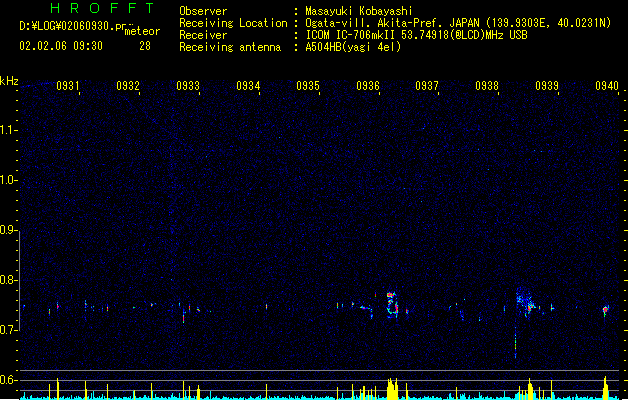The width and height of the screenshot is (629, 400).
Task: Click the 0933 time marker
Action: click(x=188, y=86)
